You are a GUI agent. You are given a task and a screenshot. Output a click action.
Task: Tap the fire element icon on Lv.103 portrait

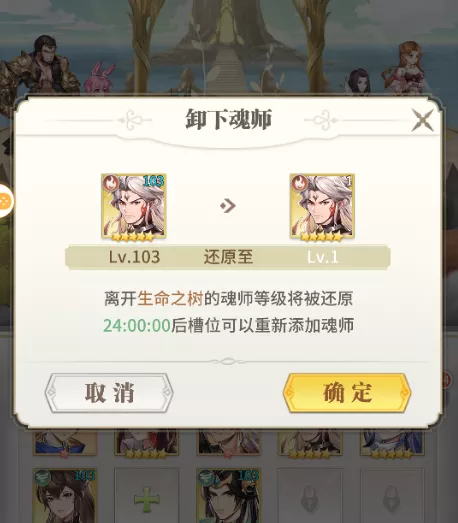click(x=110, y=183)
